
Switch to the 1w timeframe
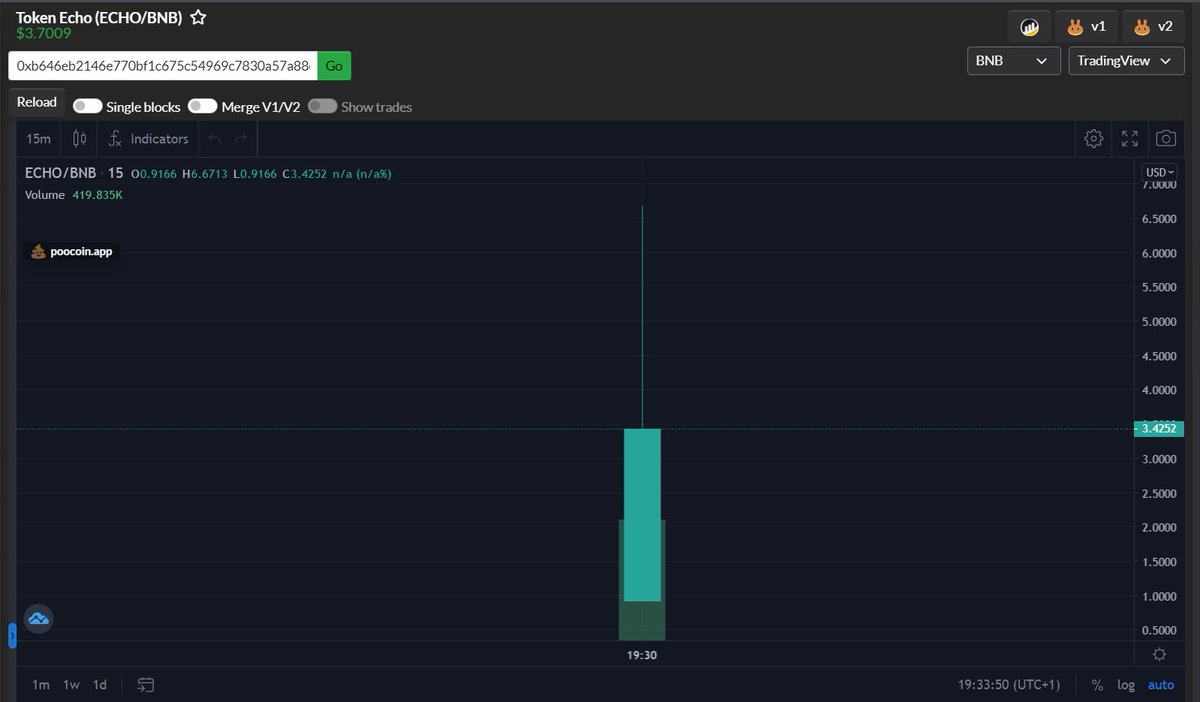pyautogui.click(x=69, y=684)
